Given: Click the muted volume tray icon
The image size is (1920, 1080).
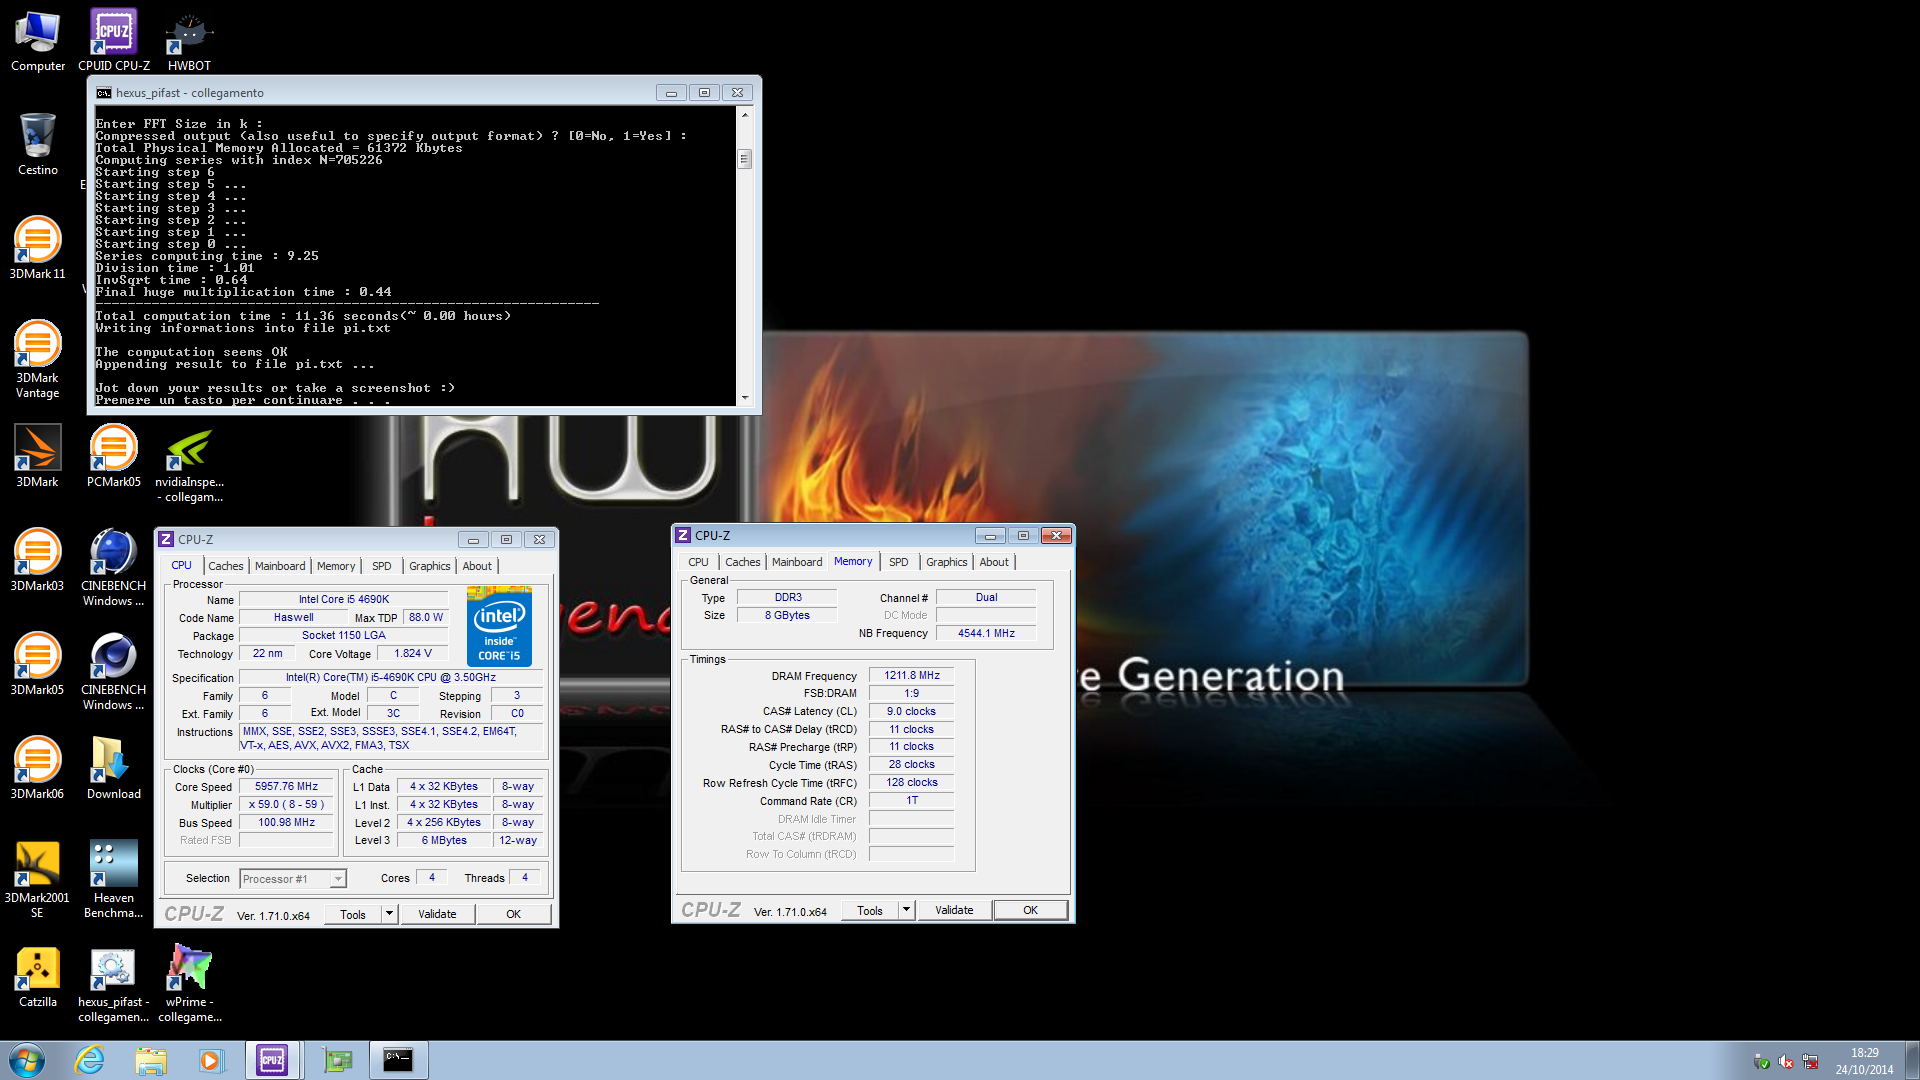Looking at the screenshot, I should pyautogui.click(x=1786, y=1062).
